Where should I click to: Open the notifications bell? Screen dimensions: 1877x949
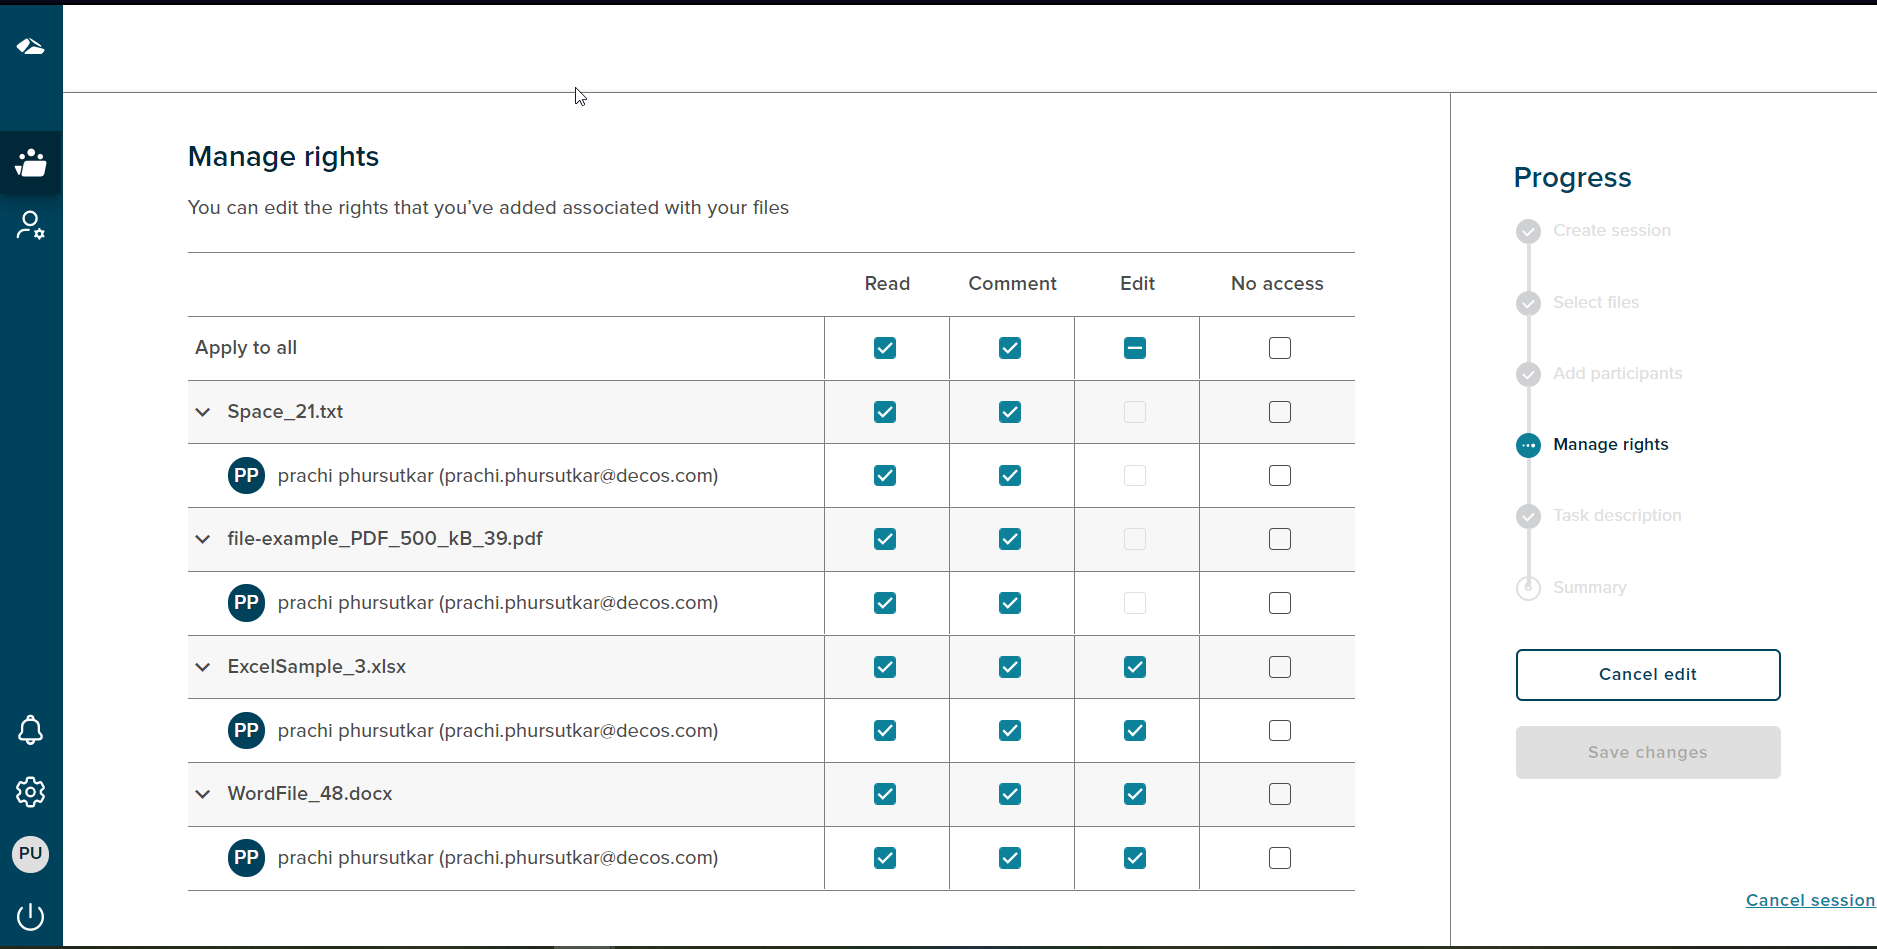click(x=31, y=730)
